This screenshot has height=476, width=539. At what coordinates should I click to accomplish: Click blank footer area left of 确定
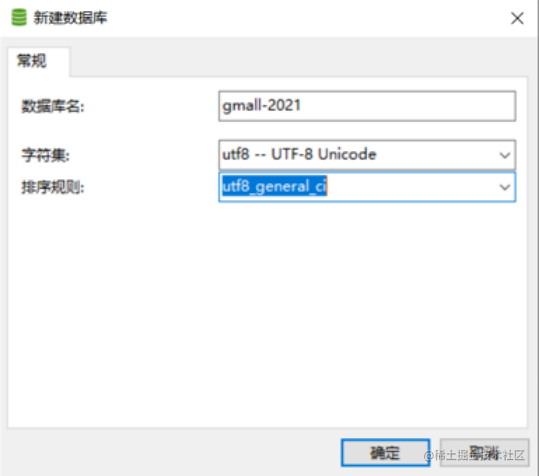coord(172,453)
